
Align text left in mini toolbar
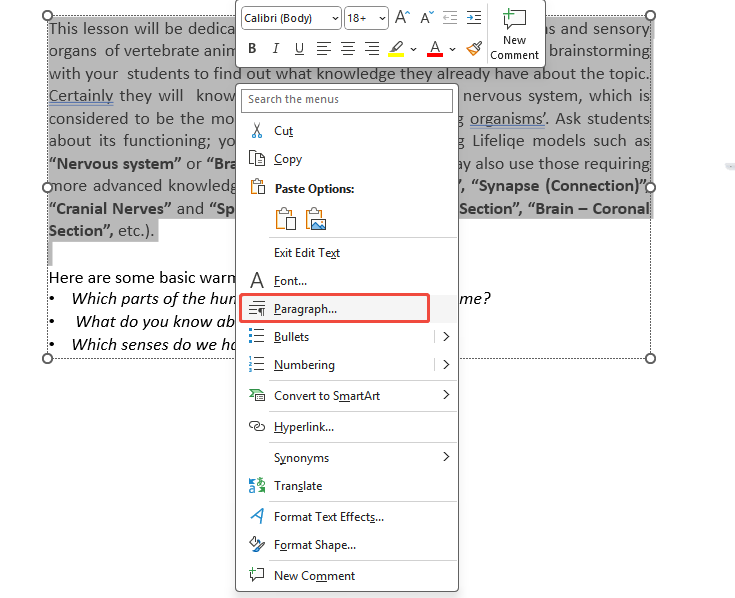click(323, 48)
